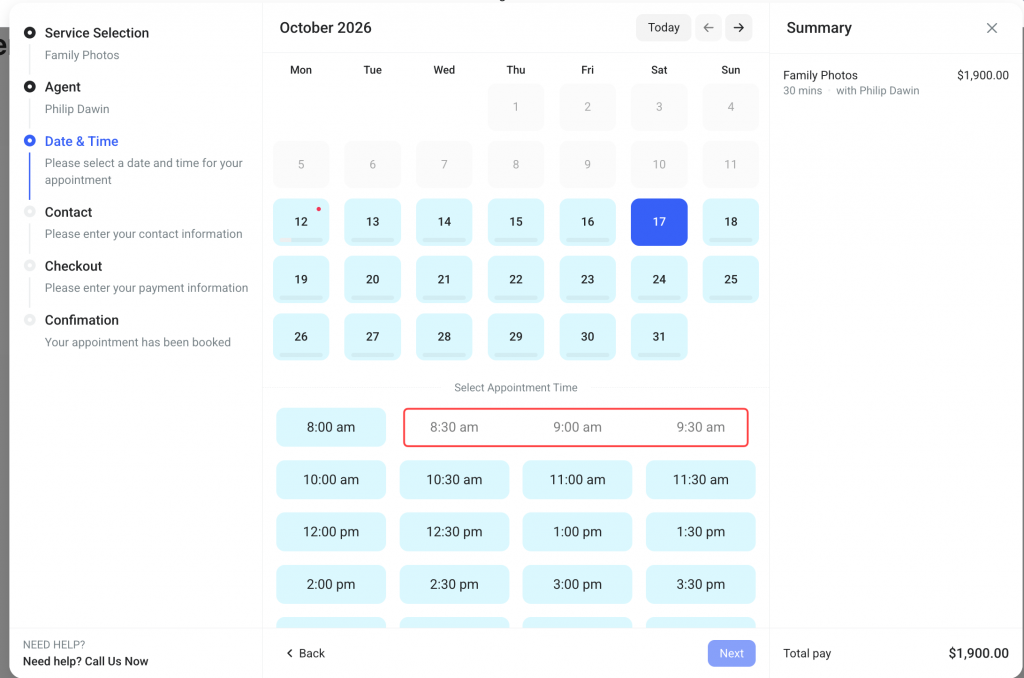The width and height of the screenshot is (1024, 678).
Task: Click the $1,900.00 total pay amount
Action: [x=978, y=653]
